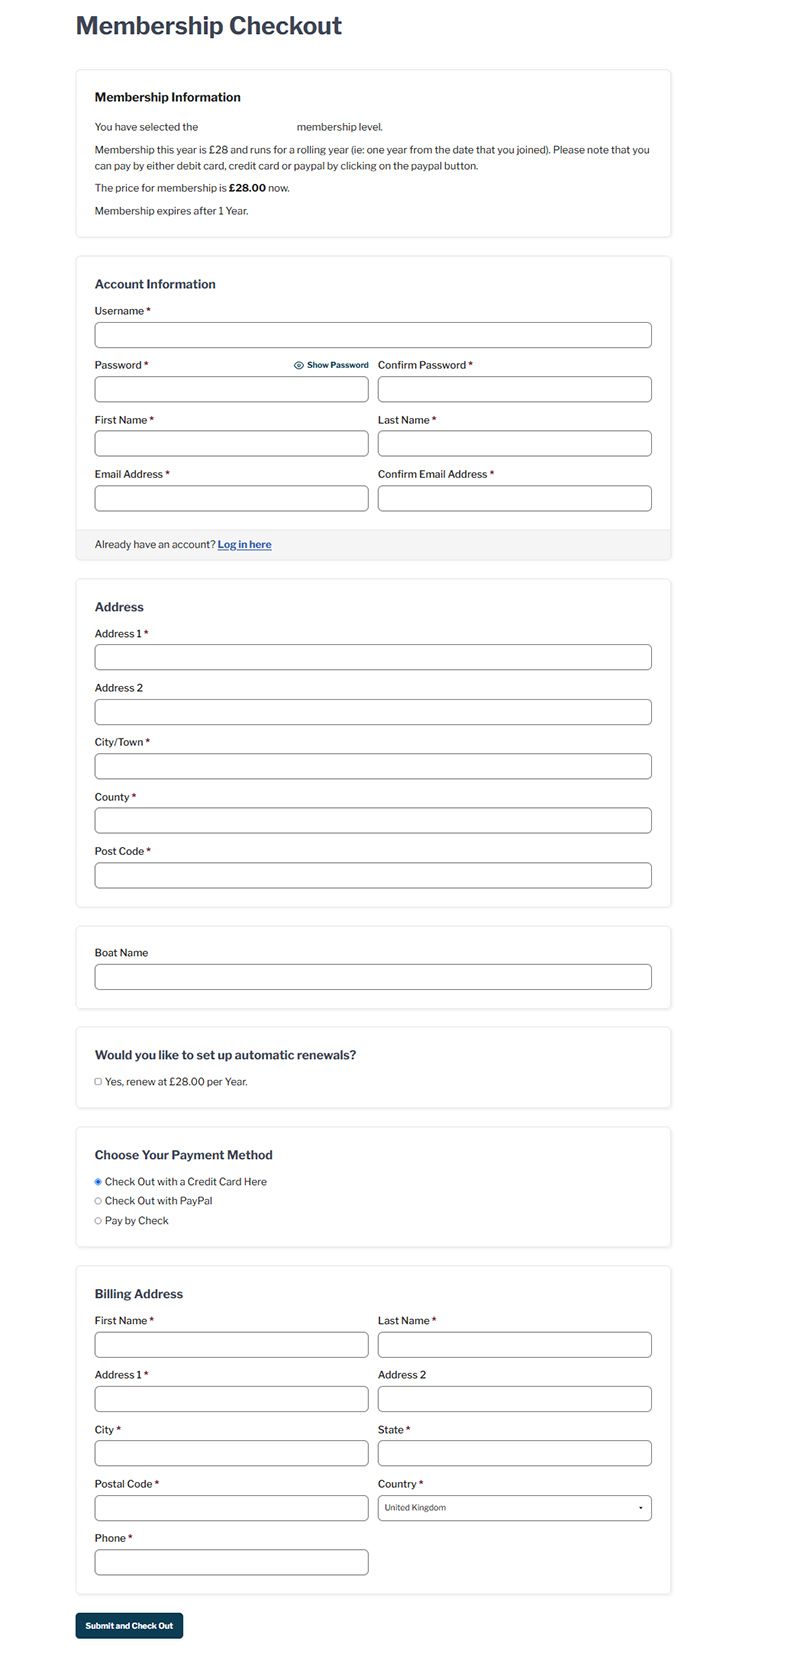Toggle the Show Password eye icon
The width and height of the screenshot is (800, 1673).
299,366
